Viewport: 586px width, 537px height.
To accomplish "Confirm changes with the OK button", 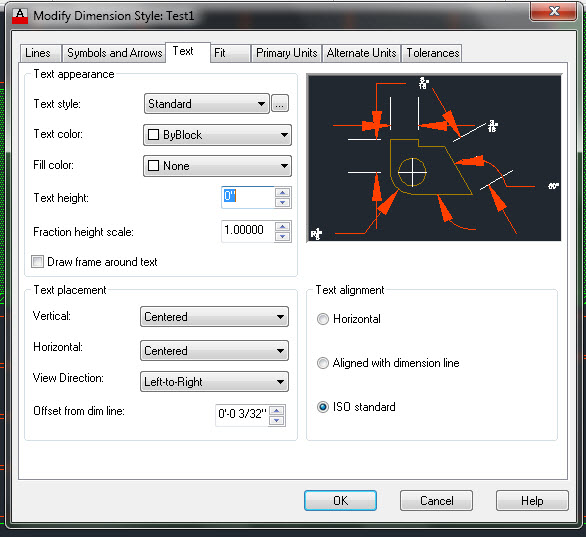I will tap(340, 500).
